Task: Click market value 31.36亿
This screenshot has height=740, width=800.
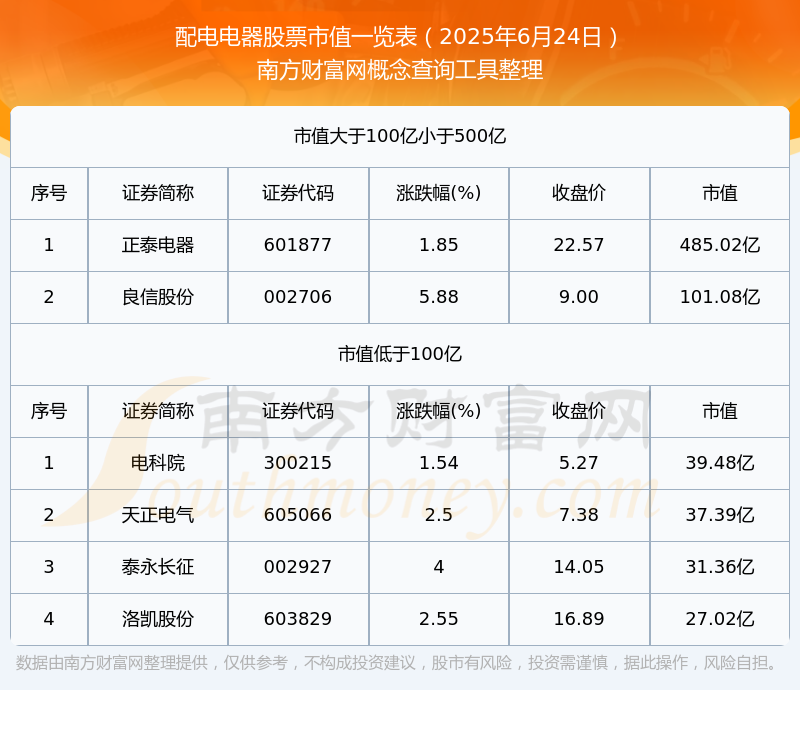Action: pyautogui.click(x=719, y=567)
